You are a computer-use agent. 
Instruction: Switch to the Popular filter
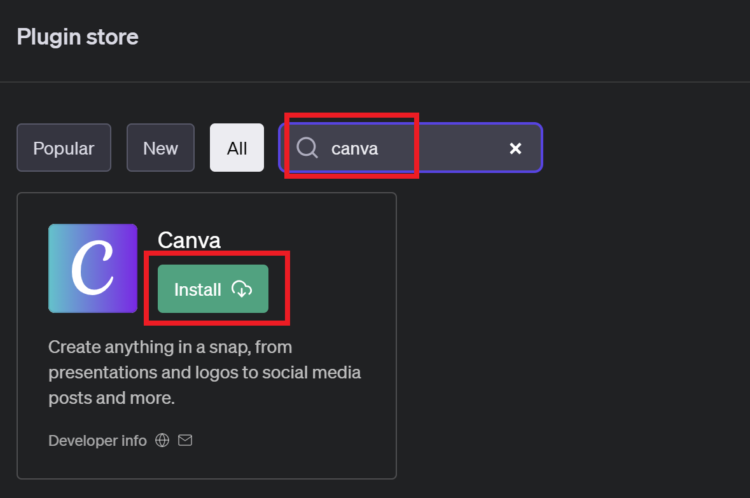click(x=64, y=148)
